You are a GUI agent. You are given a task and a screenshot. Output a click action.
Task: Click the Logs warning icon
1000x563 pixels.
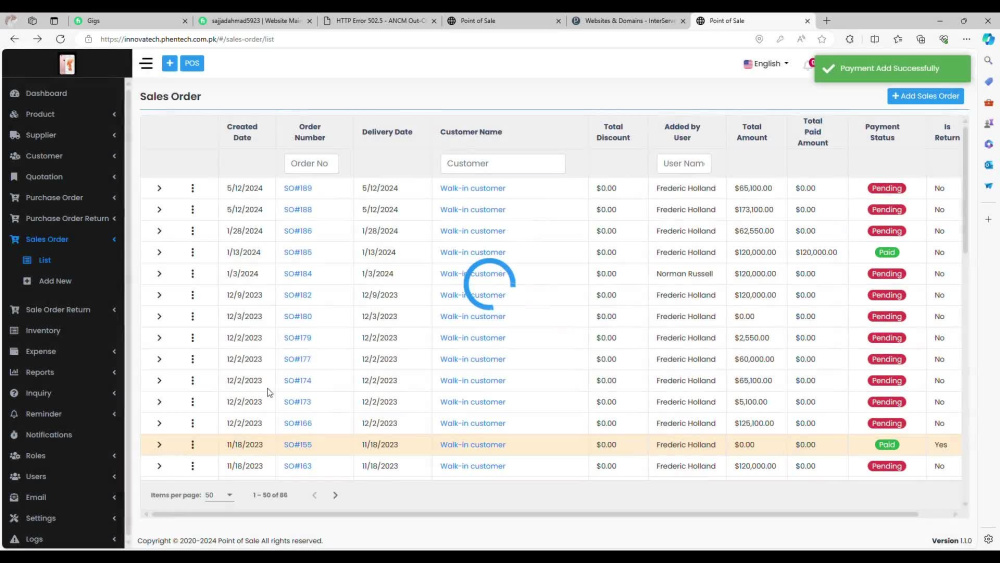14,539
